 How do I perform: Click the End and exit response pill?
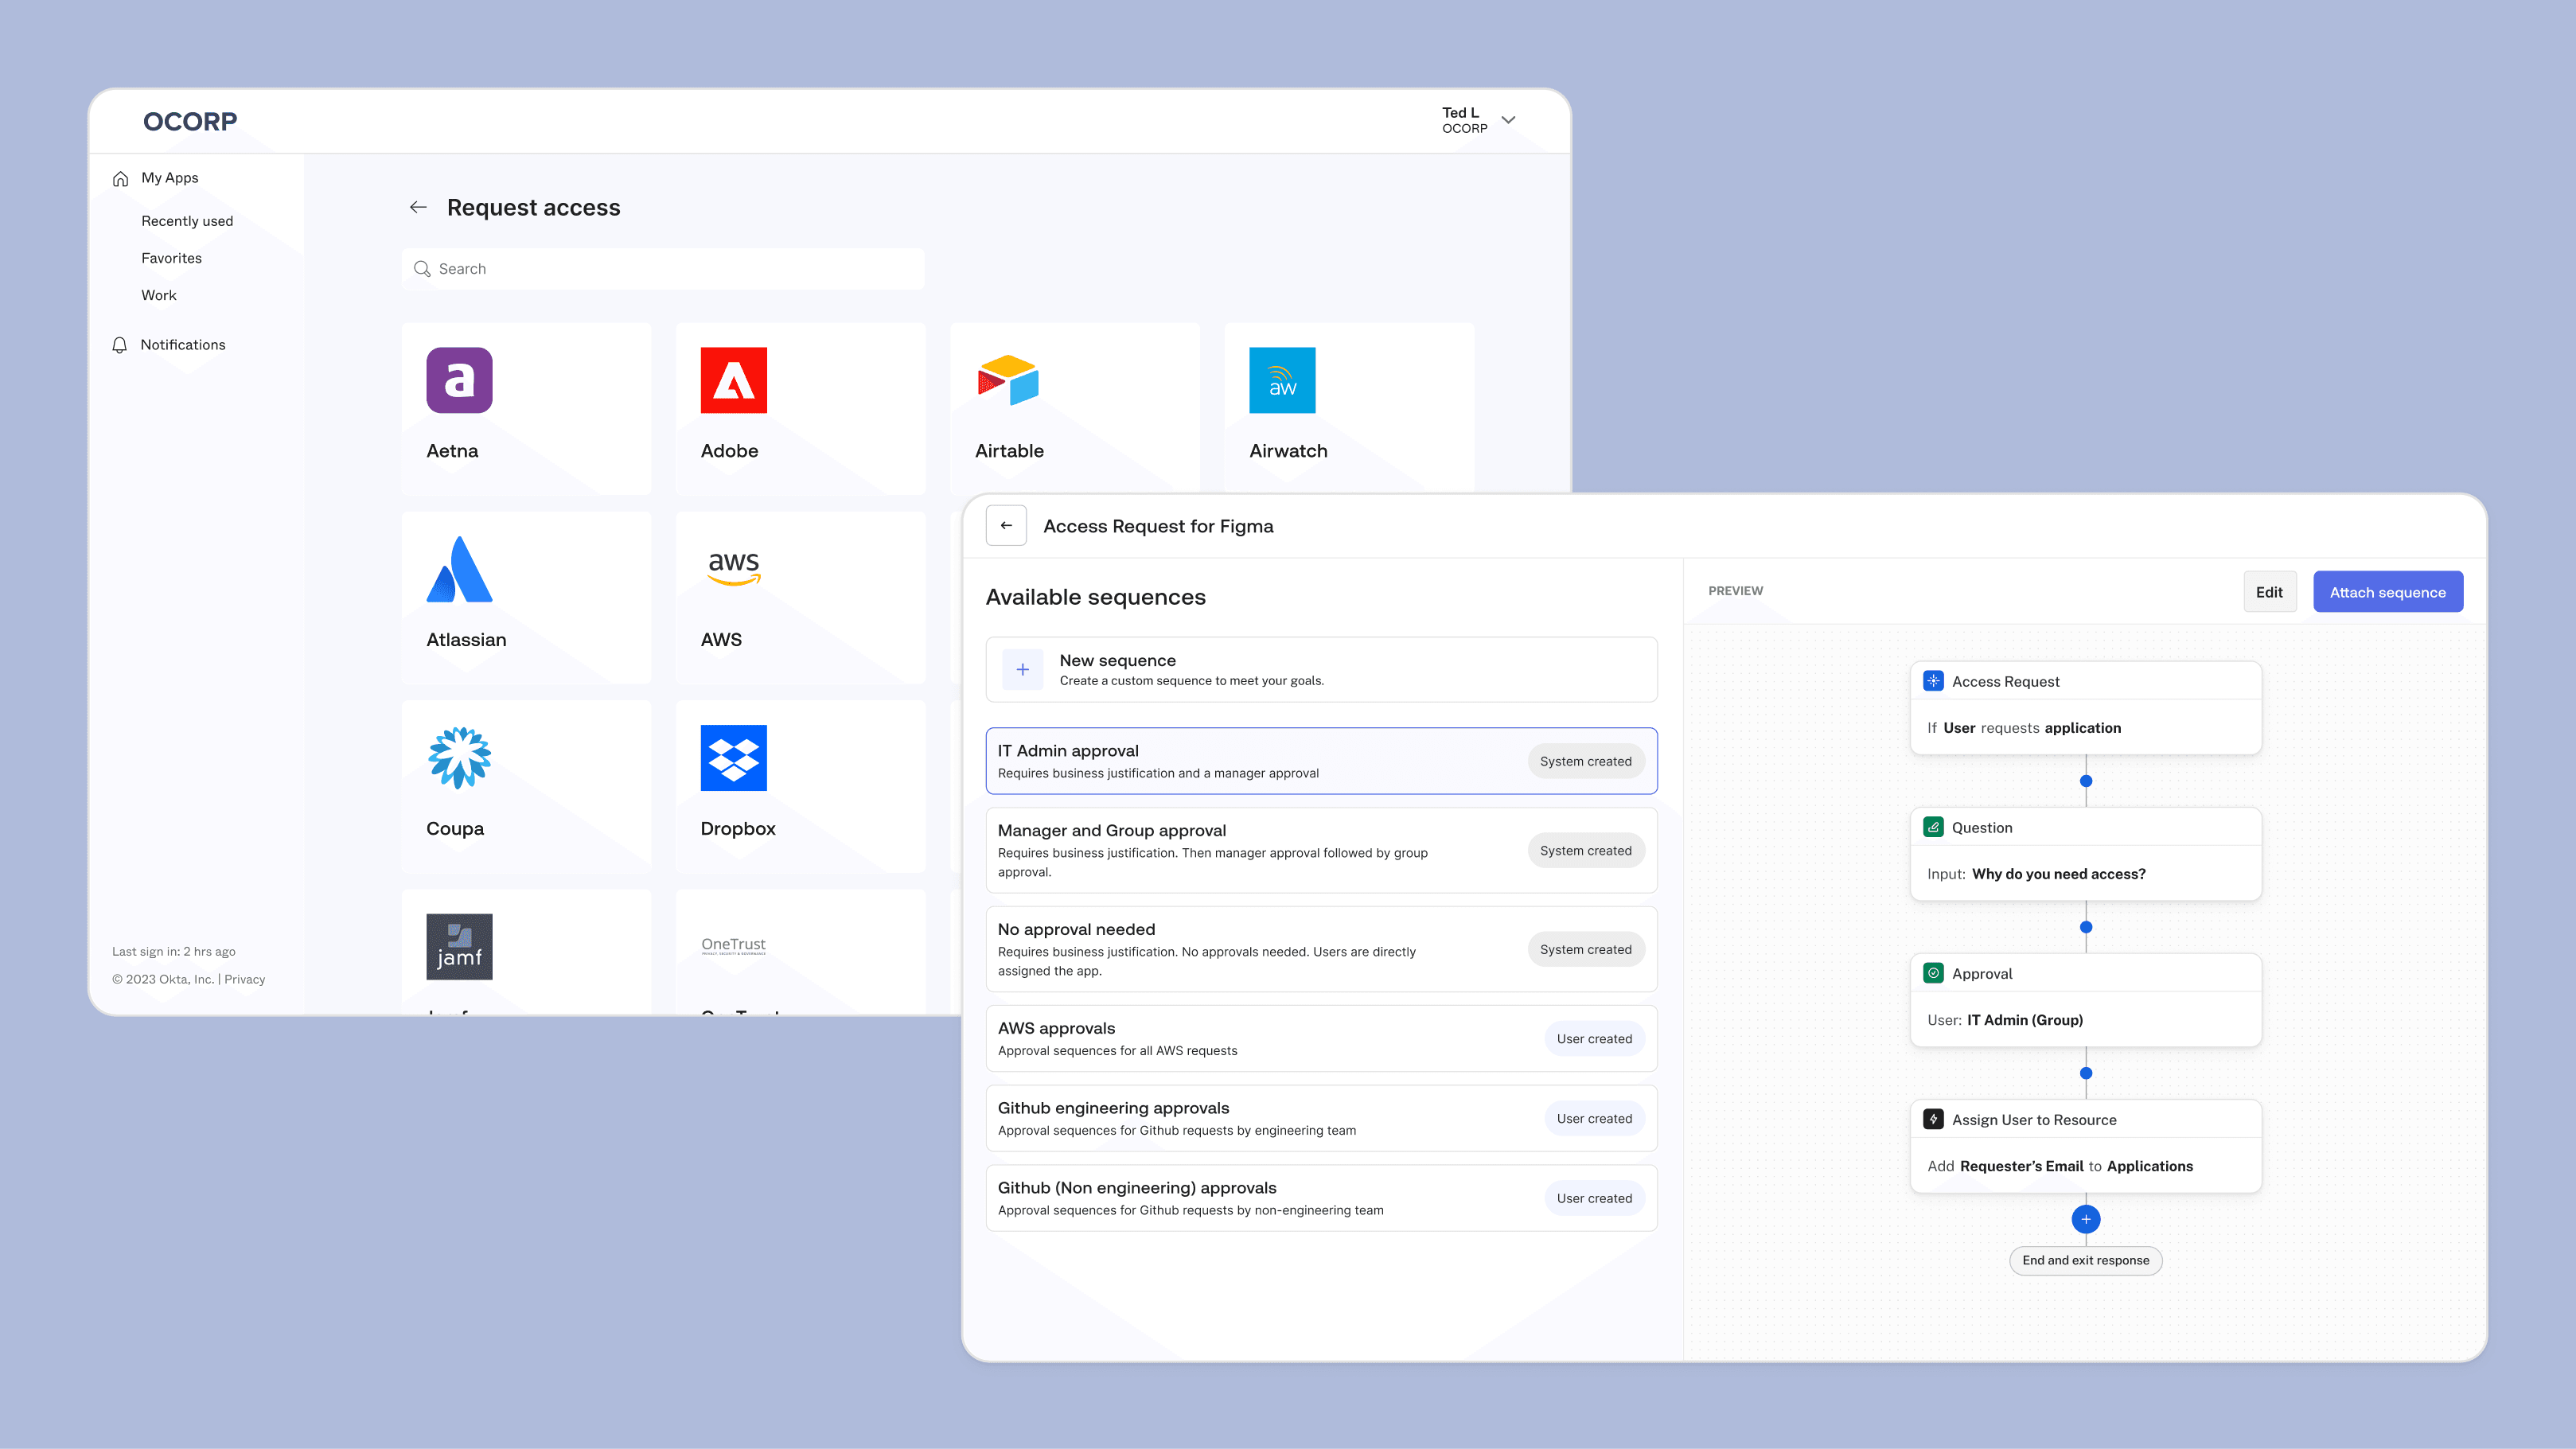pos(2086,1260)
